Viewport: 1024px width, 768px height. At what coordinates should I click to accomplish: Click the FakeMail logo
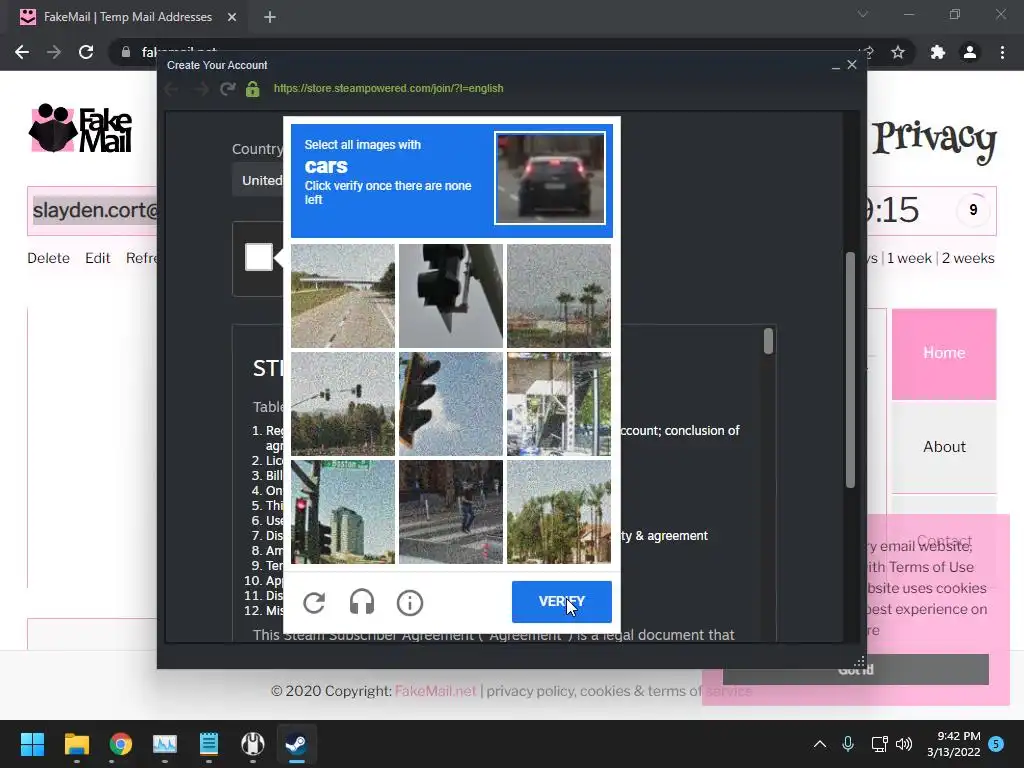(x=81, y=128)
